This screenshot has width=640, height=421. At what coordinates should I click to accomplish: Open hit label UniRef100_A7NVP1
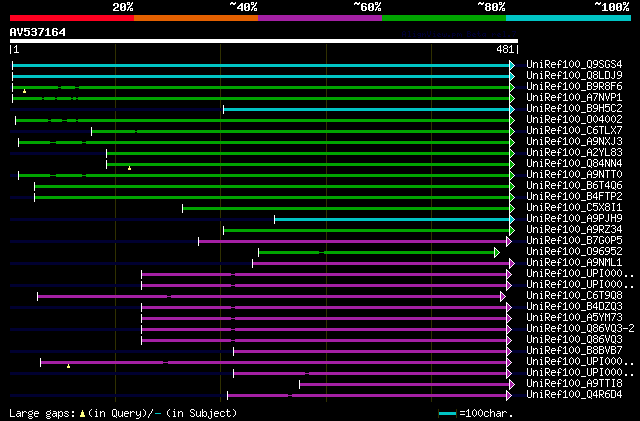574,98
